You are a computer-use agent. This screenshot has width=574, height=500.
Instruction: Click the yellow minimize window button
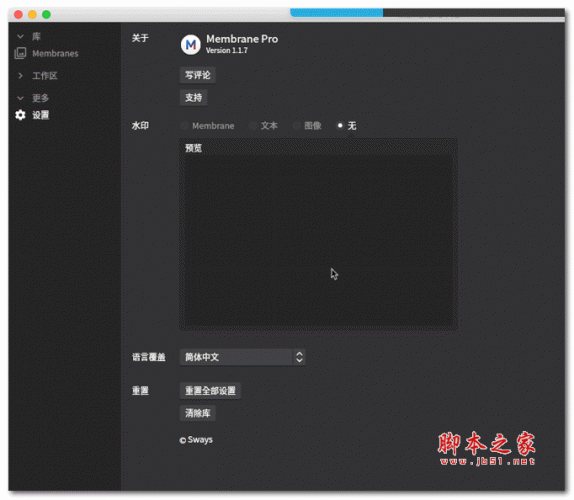[x=32, y=14]
